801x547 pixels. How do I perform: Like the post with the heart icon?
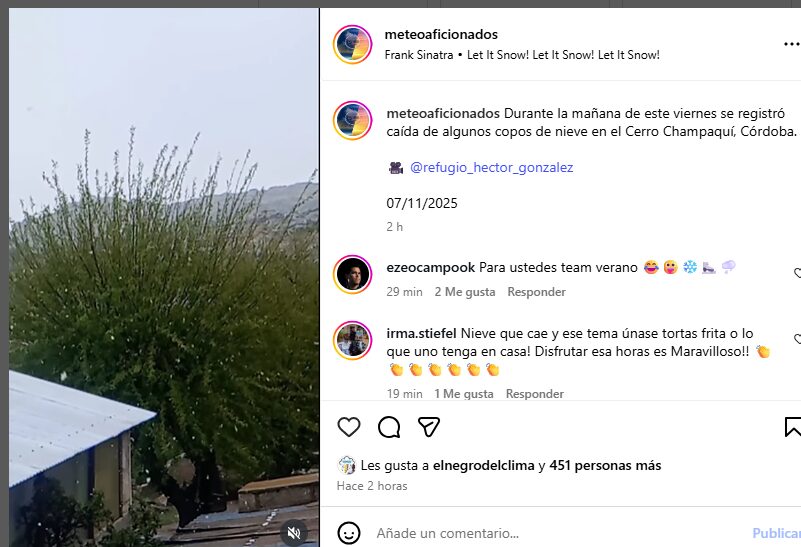click(x=349, y=427)
